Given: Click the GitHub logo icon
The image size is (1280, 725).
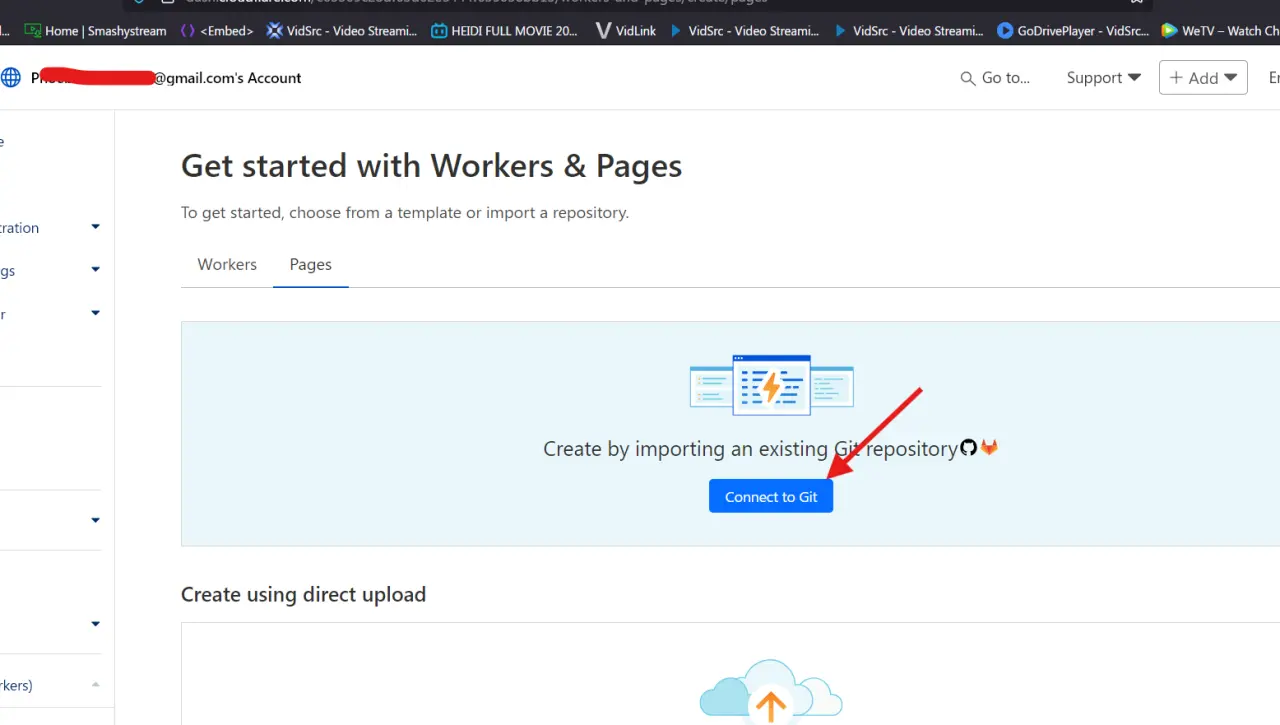Looking at the screenshot, I should 968,447.
